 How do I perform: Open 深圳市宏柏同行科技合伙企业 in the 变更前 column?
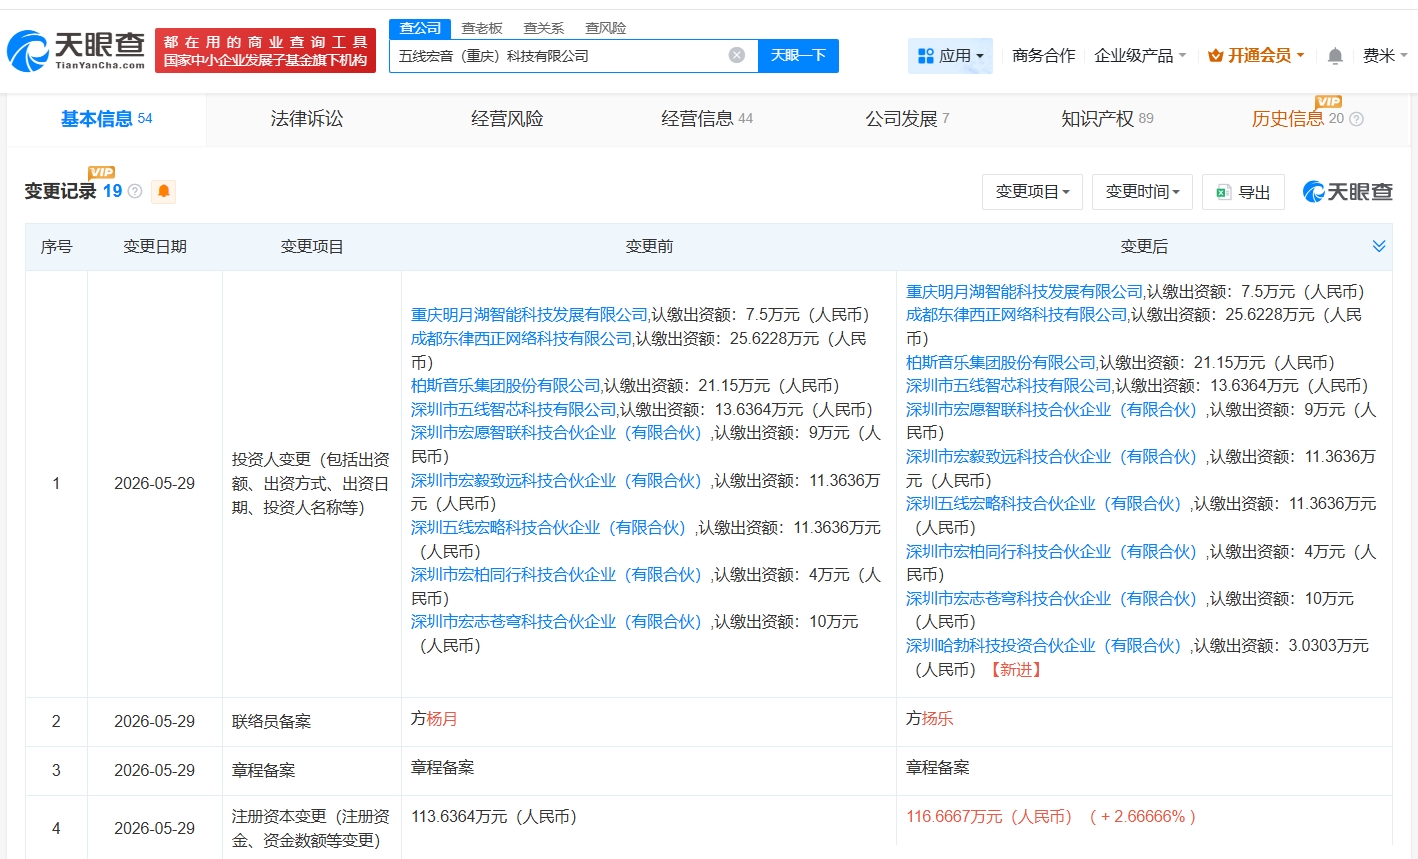tap(558, 575)
